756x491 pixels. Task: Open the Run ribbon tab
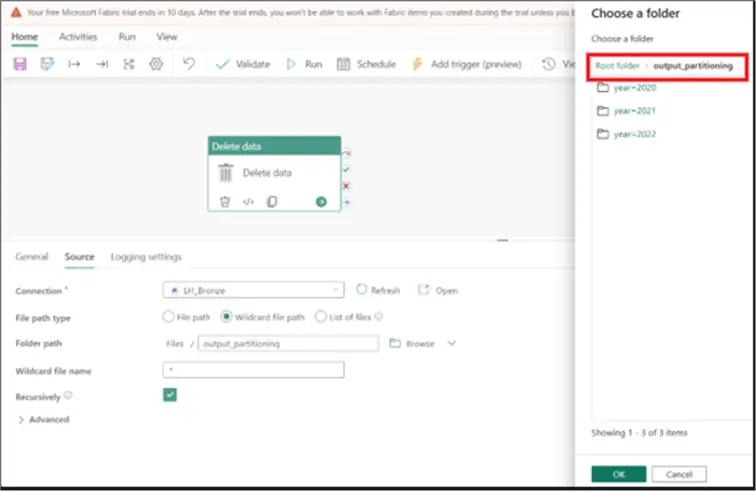point(127,37)
